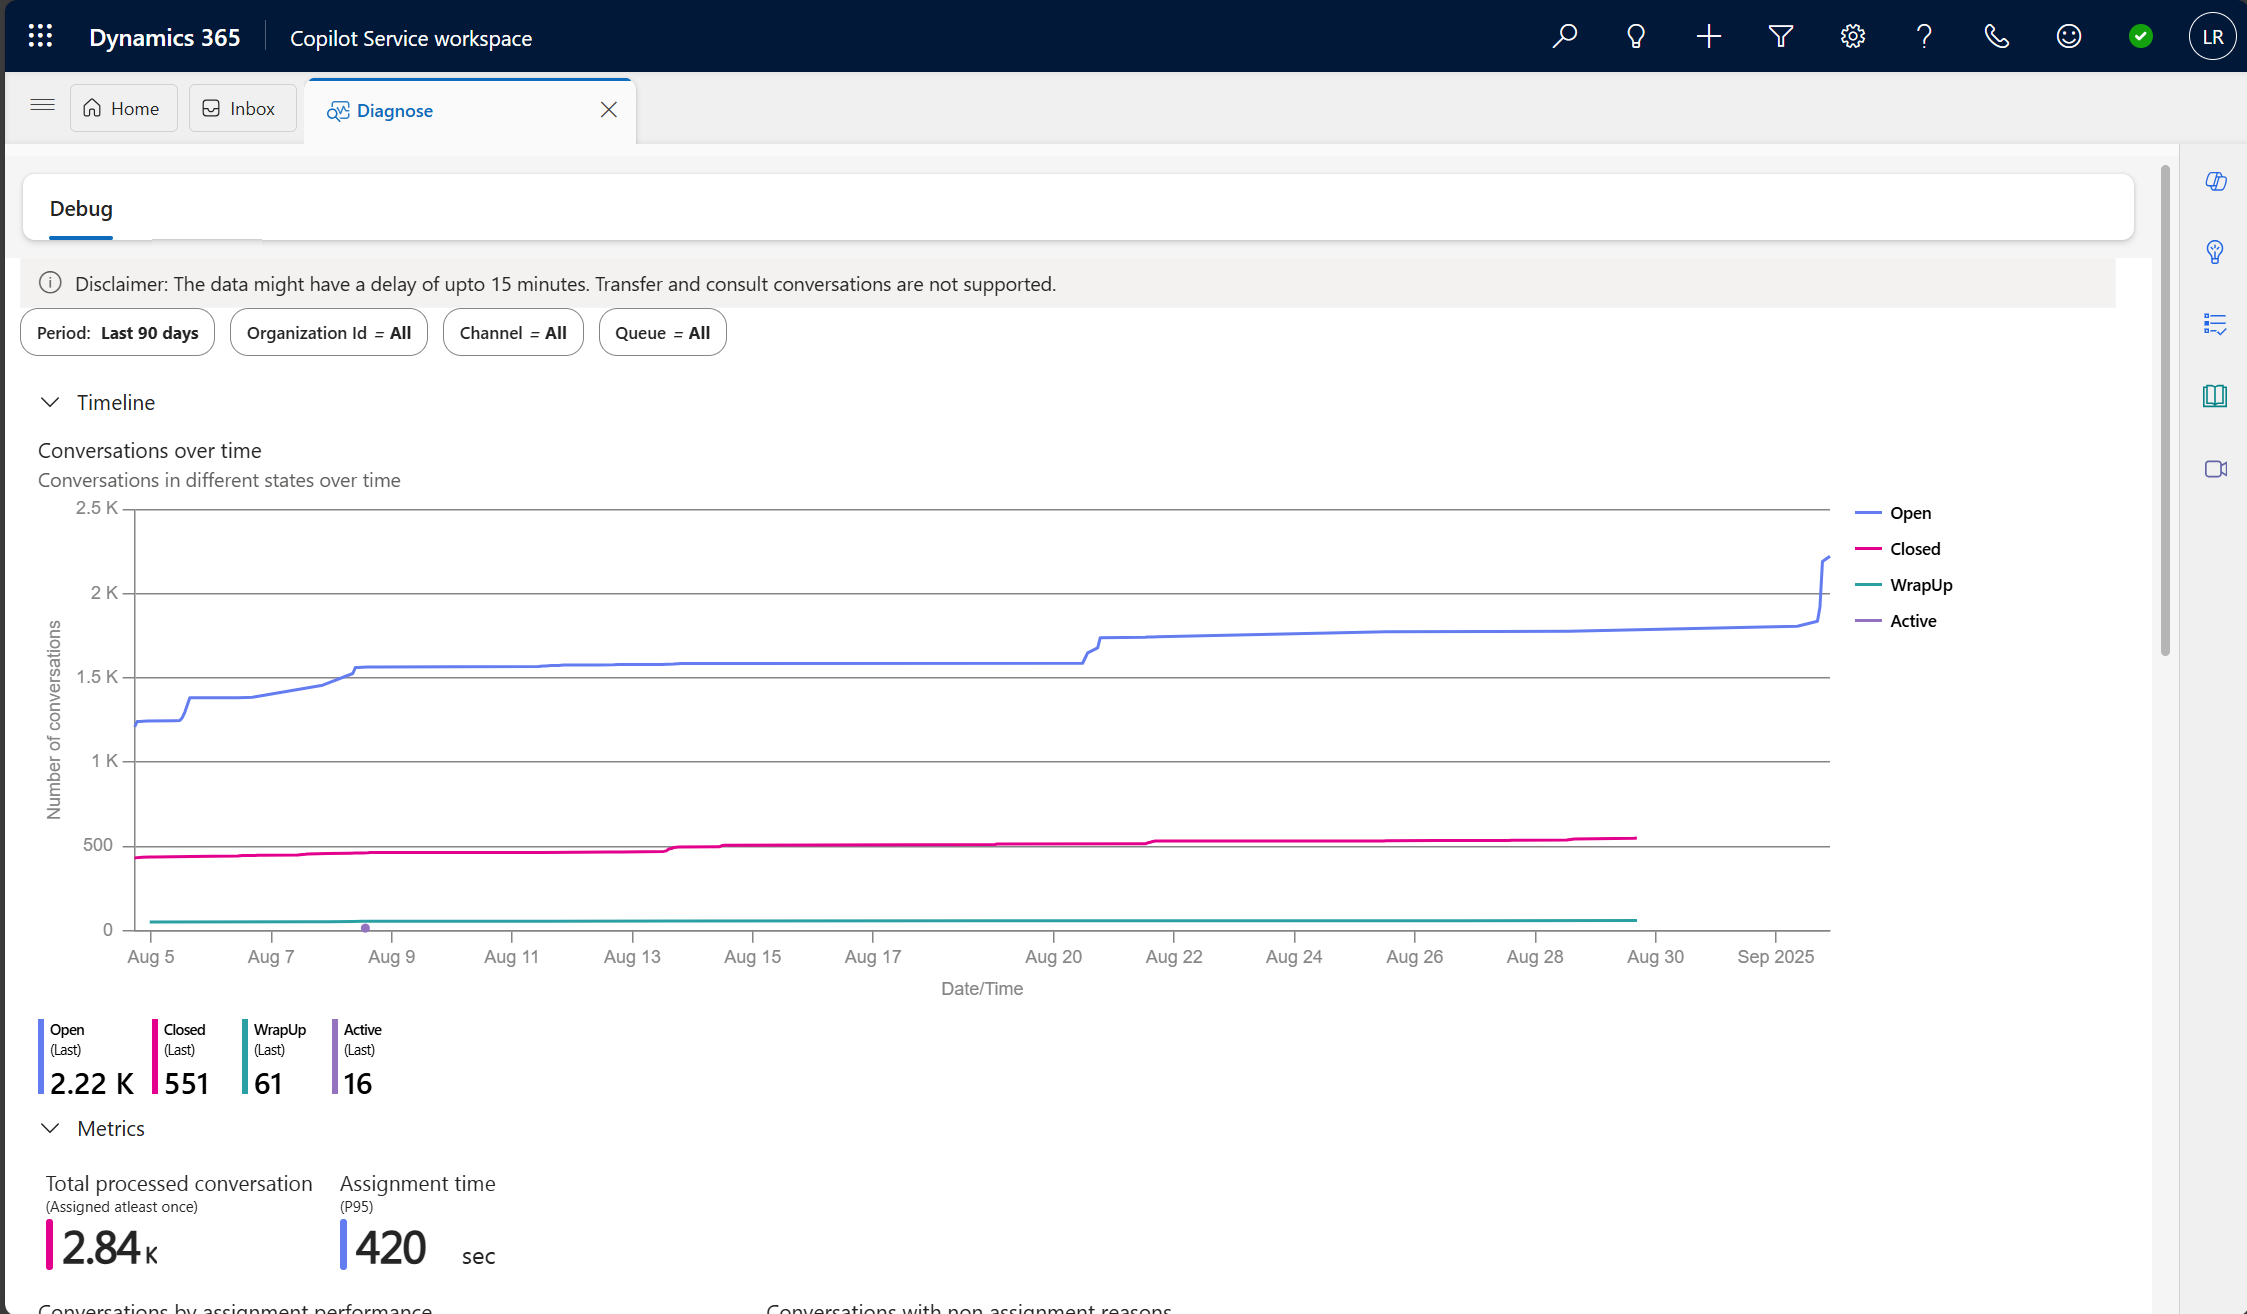Click the smiley feedback icon
Image resolution: width=2247 pixels, height=1314 pixels.
(x=2069, y=37)
